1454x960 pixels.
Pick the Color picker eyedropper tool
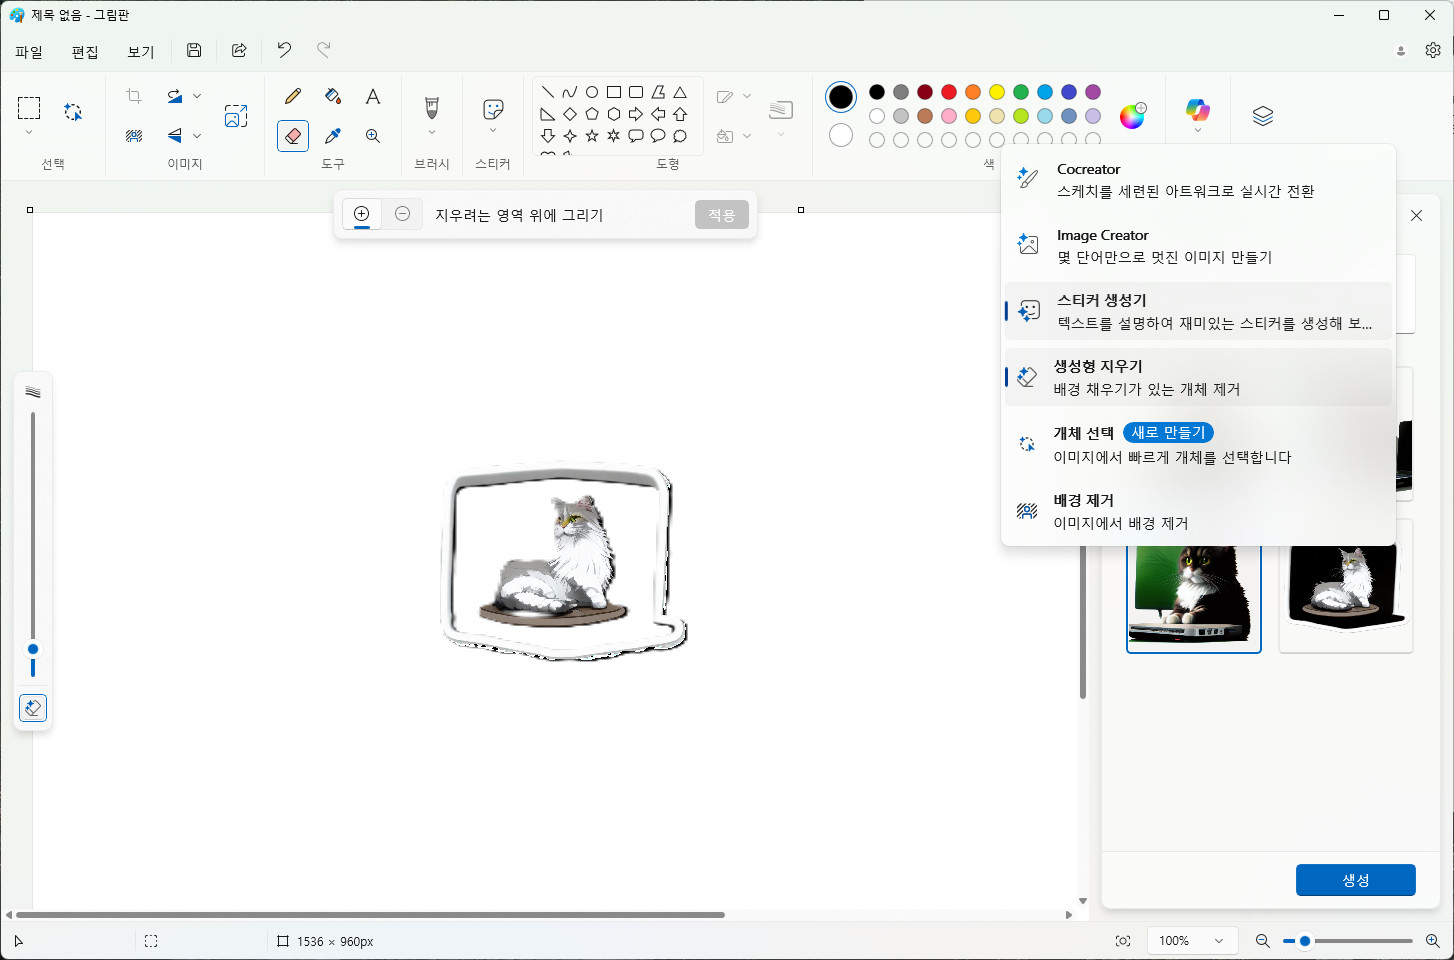pos(333,136)
